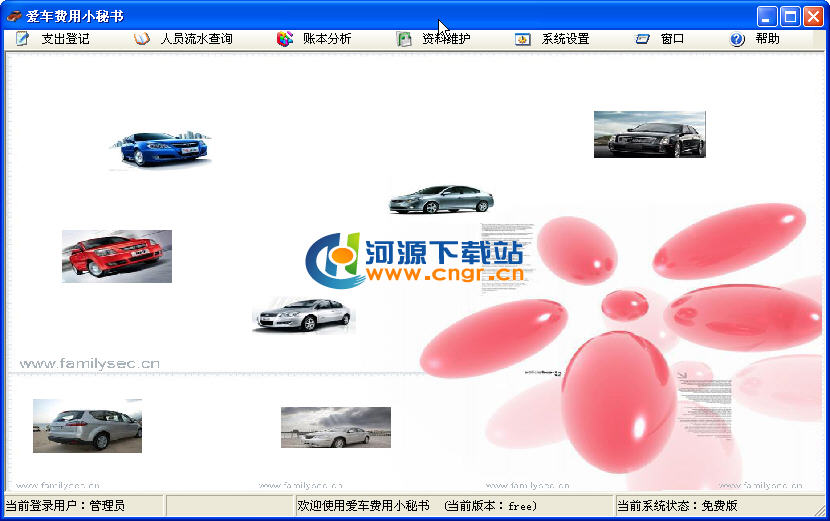Click the colorful 账本分析 icon
This screenshot has height=521, width=830.
click(x=285, y=39)
